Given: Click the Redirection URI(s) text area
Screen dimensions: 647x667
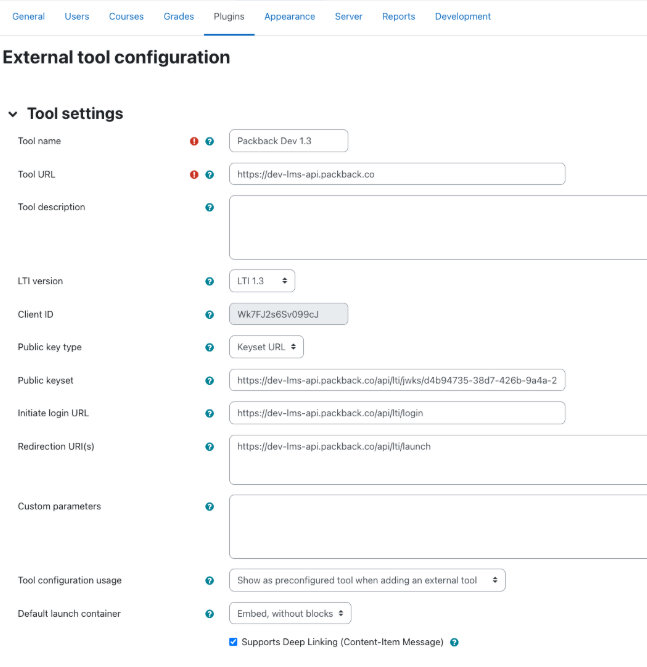Looking at the screenshot, I should [x=438, y=460].
